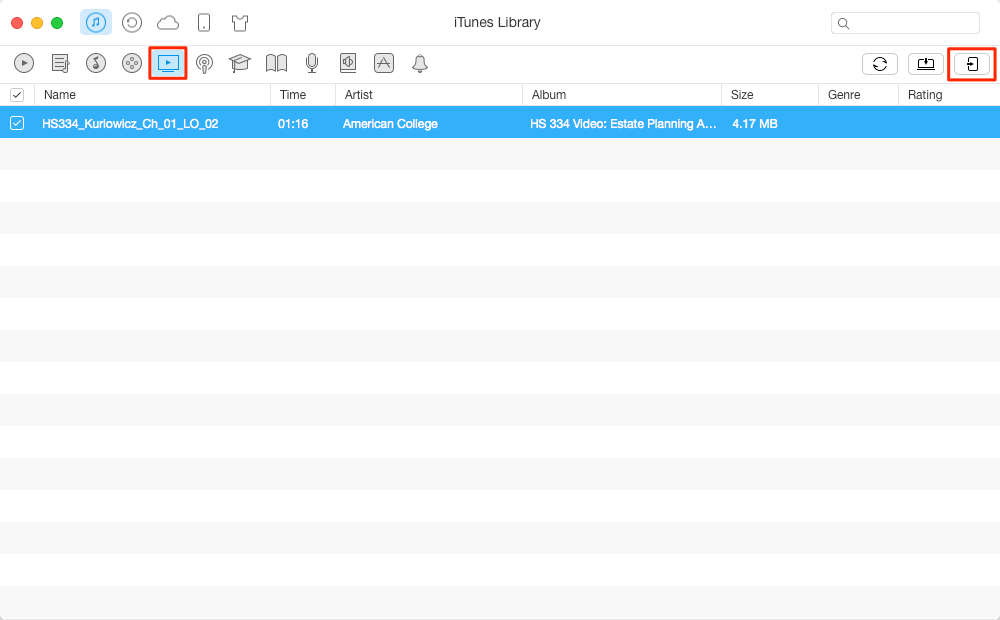This screenshot has width=1000, height=620.
Task: Select the Podcasts category icon
Action: (204, 63)
